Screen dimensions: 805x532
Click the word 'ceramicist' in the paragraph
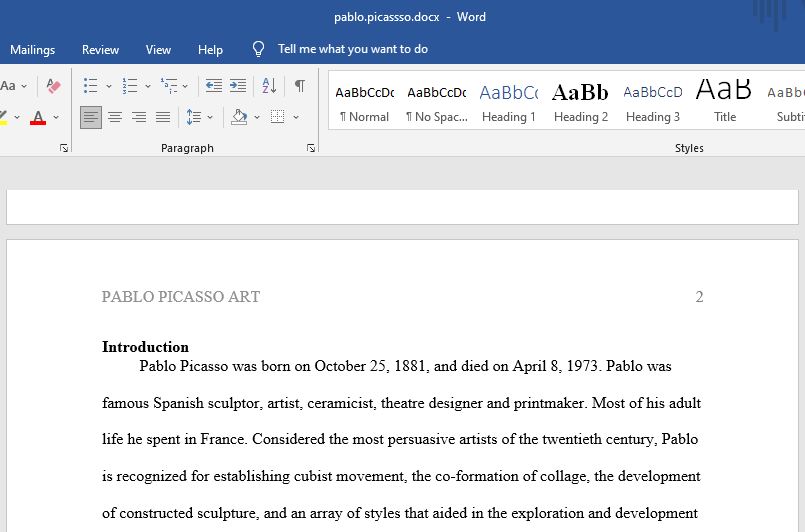pos(342,403)
